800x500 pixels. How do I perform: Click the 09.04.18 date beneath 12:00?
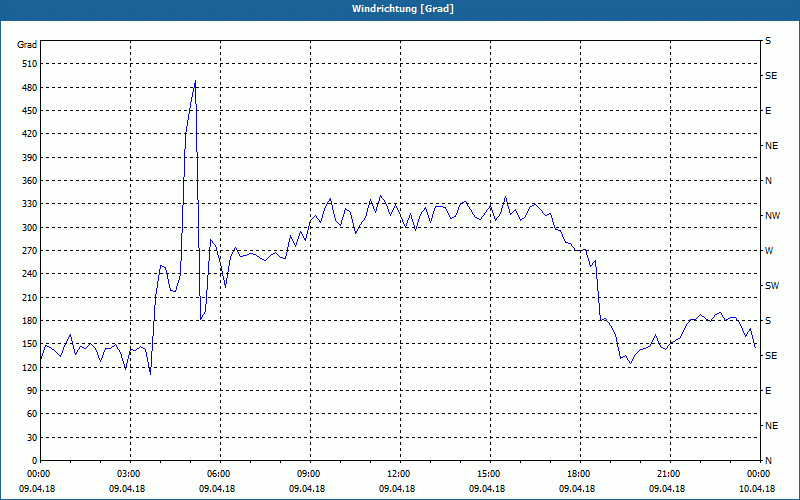click(x=397, y=489)
